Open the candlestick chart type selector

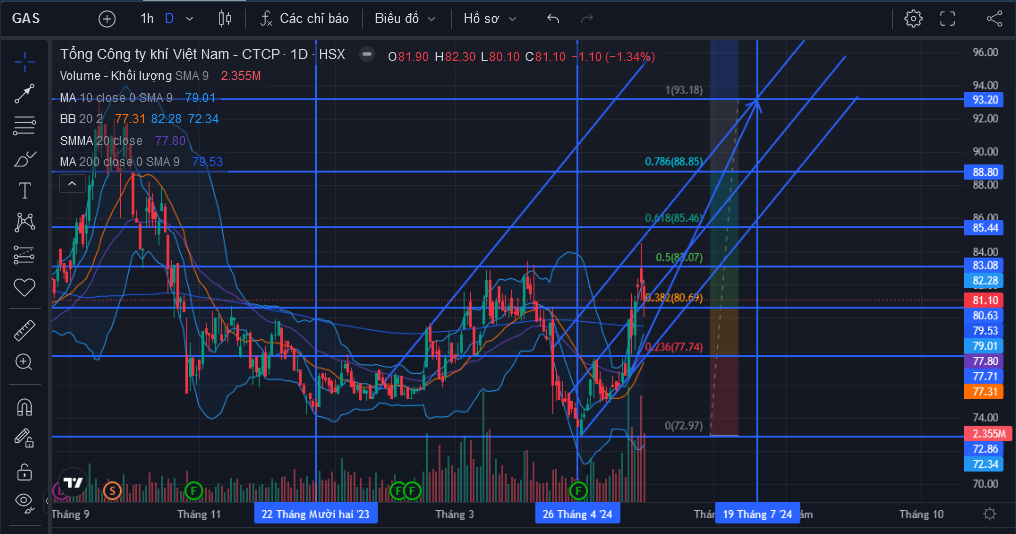point(225,19)
